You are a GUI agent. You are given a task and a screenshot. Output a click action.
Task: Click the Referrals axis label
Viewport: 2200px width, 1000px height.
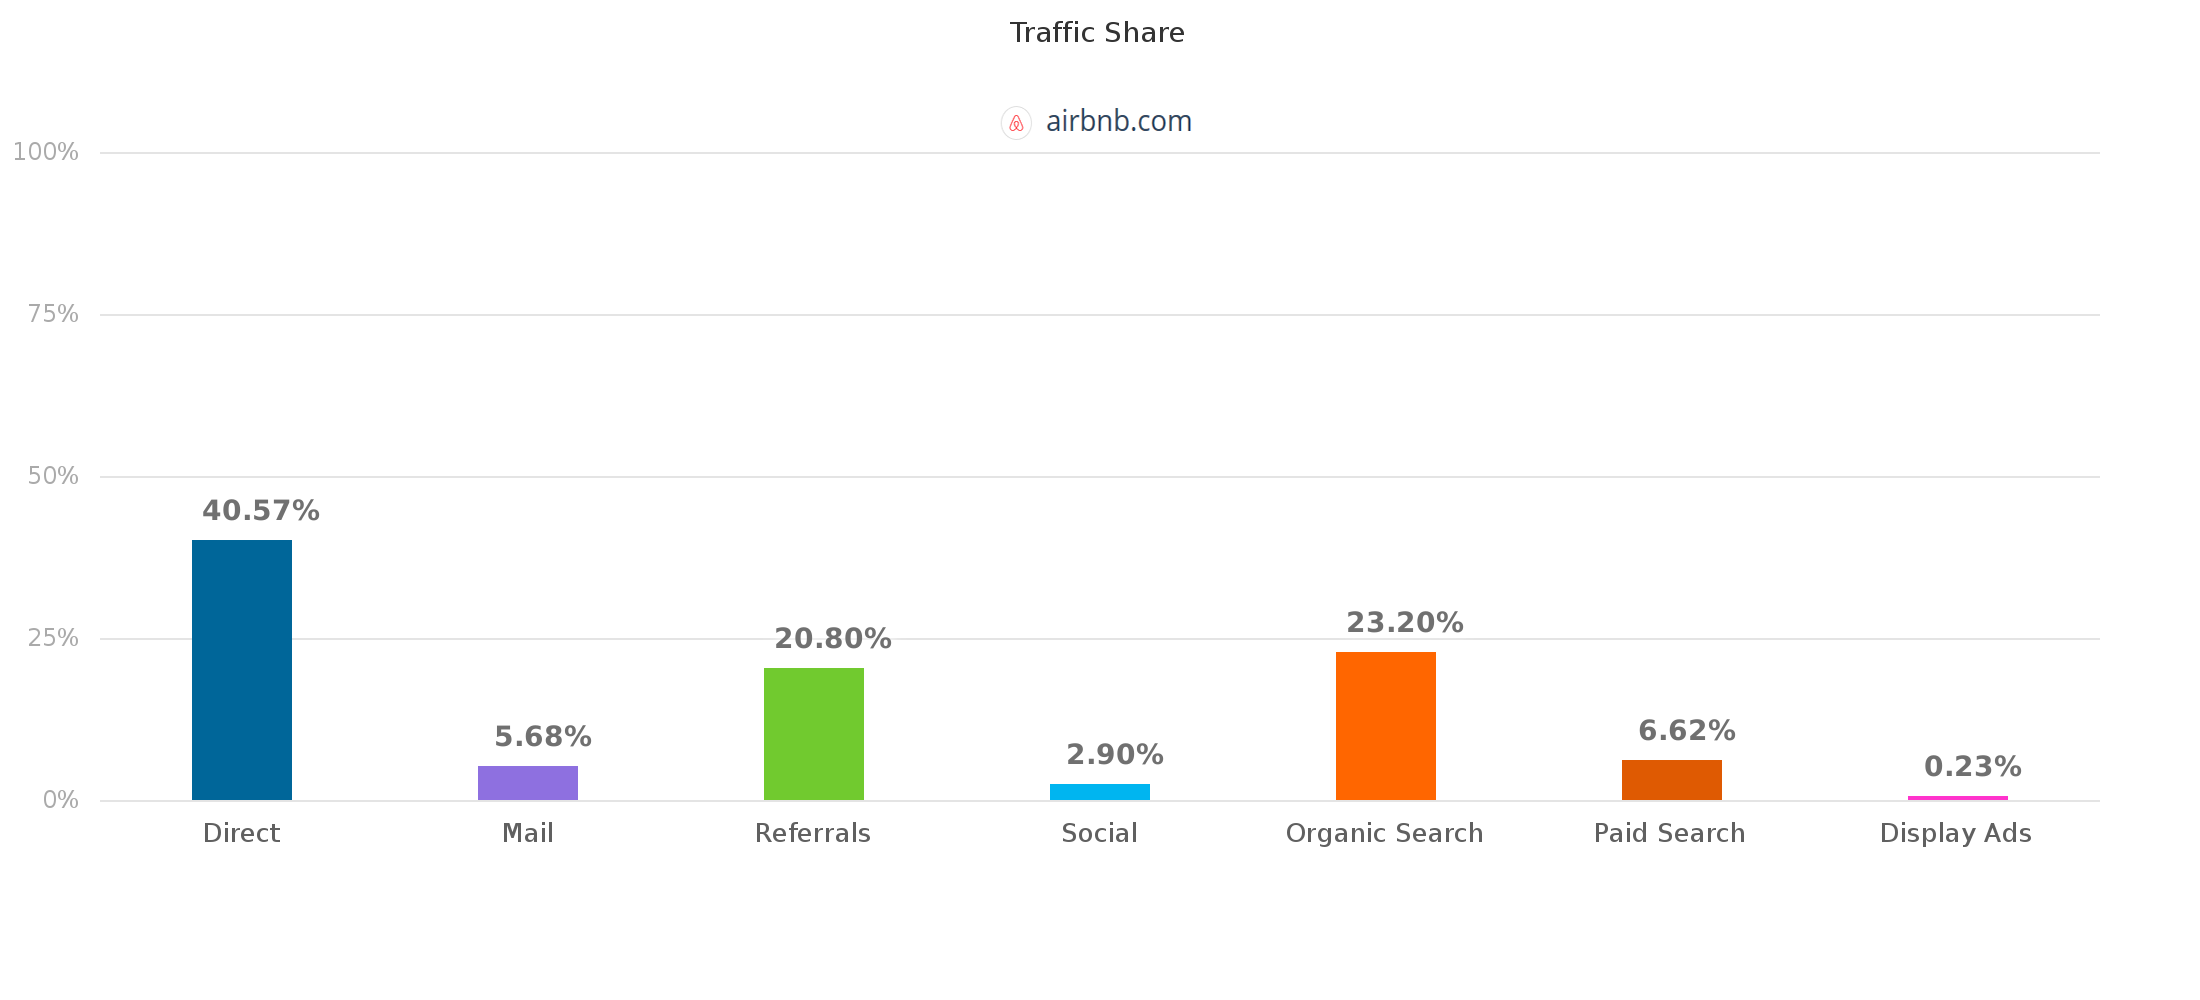813,834
